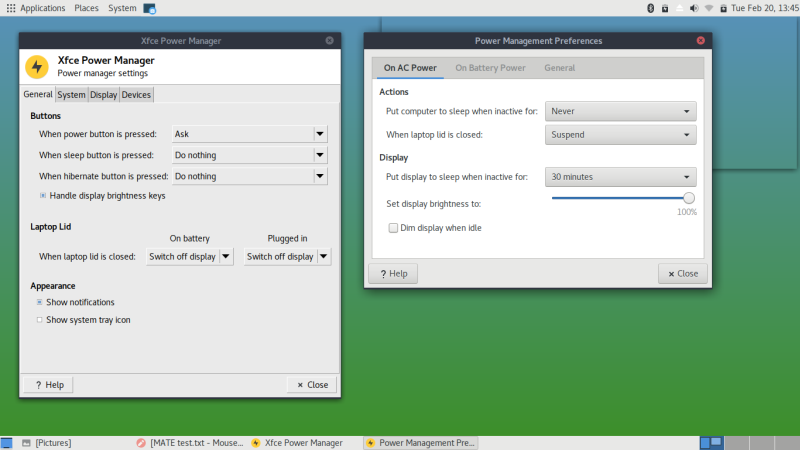Click the display brightness slider handle

click(689, 197)
